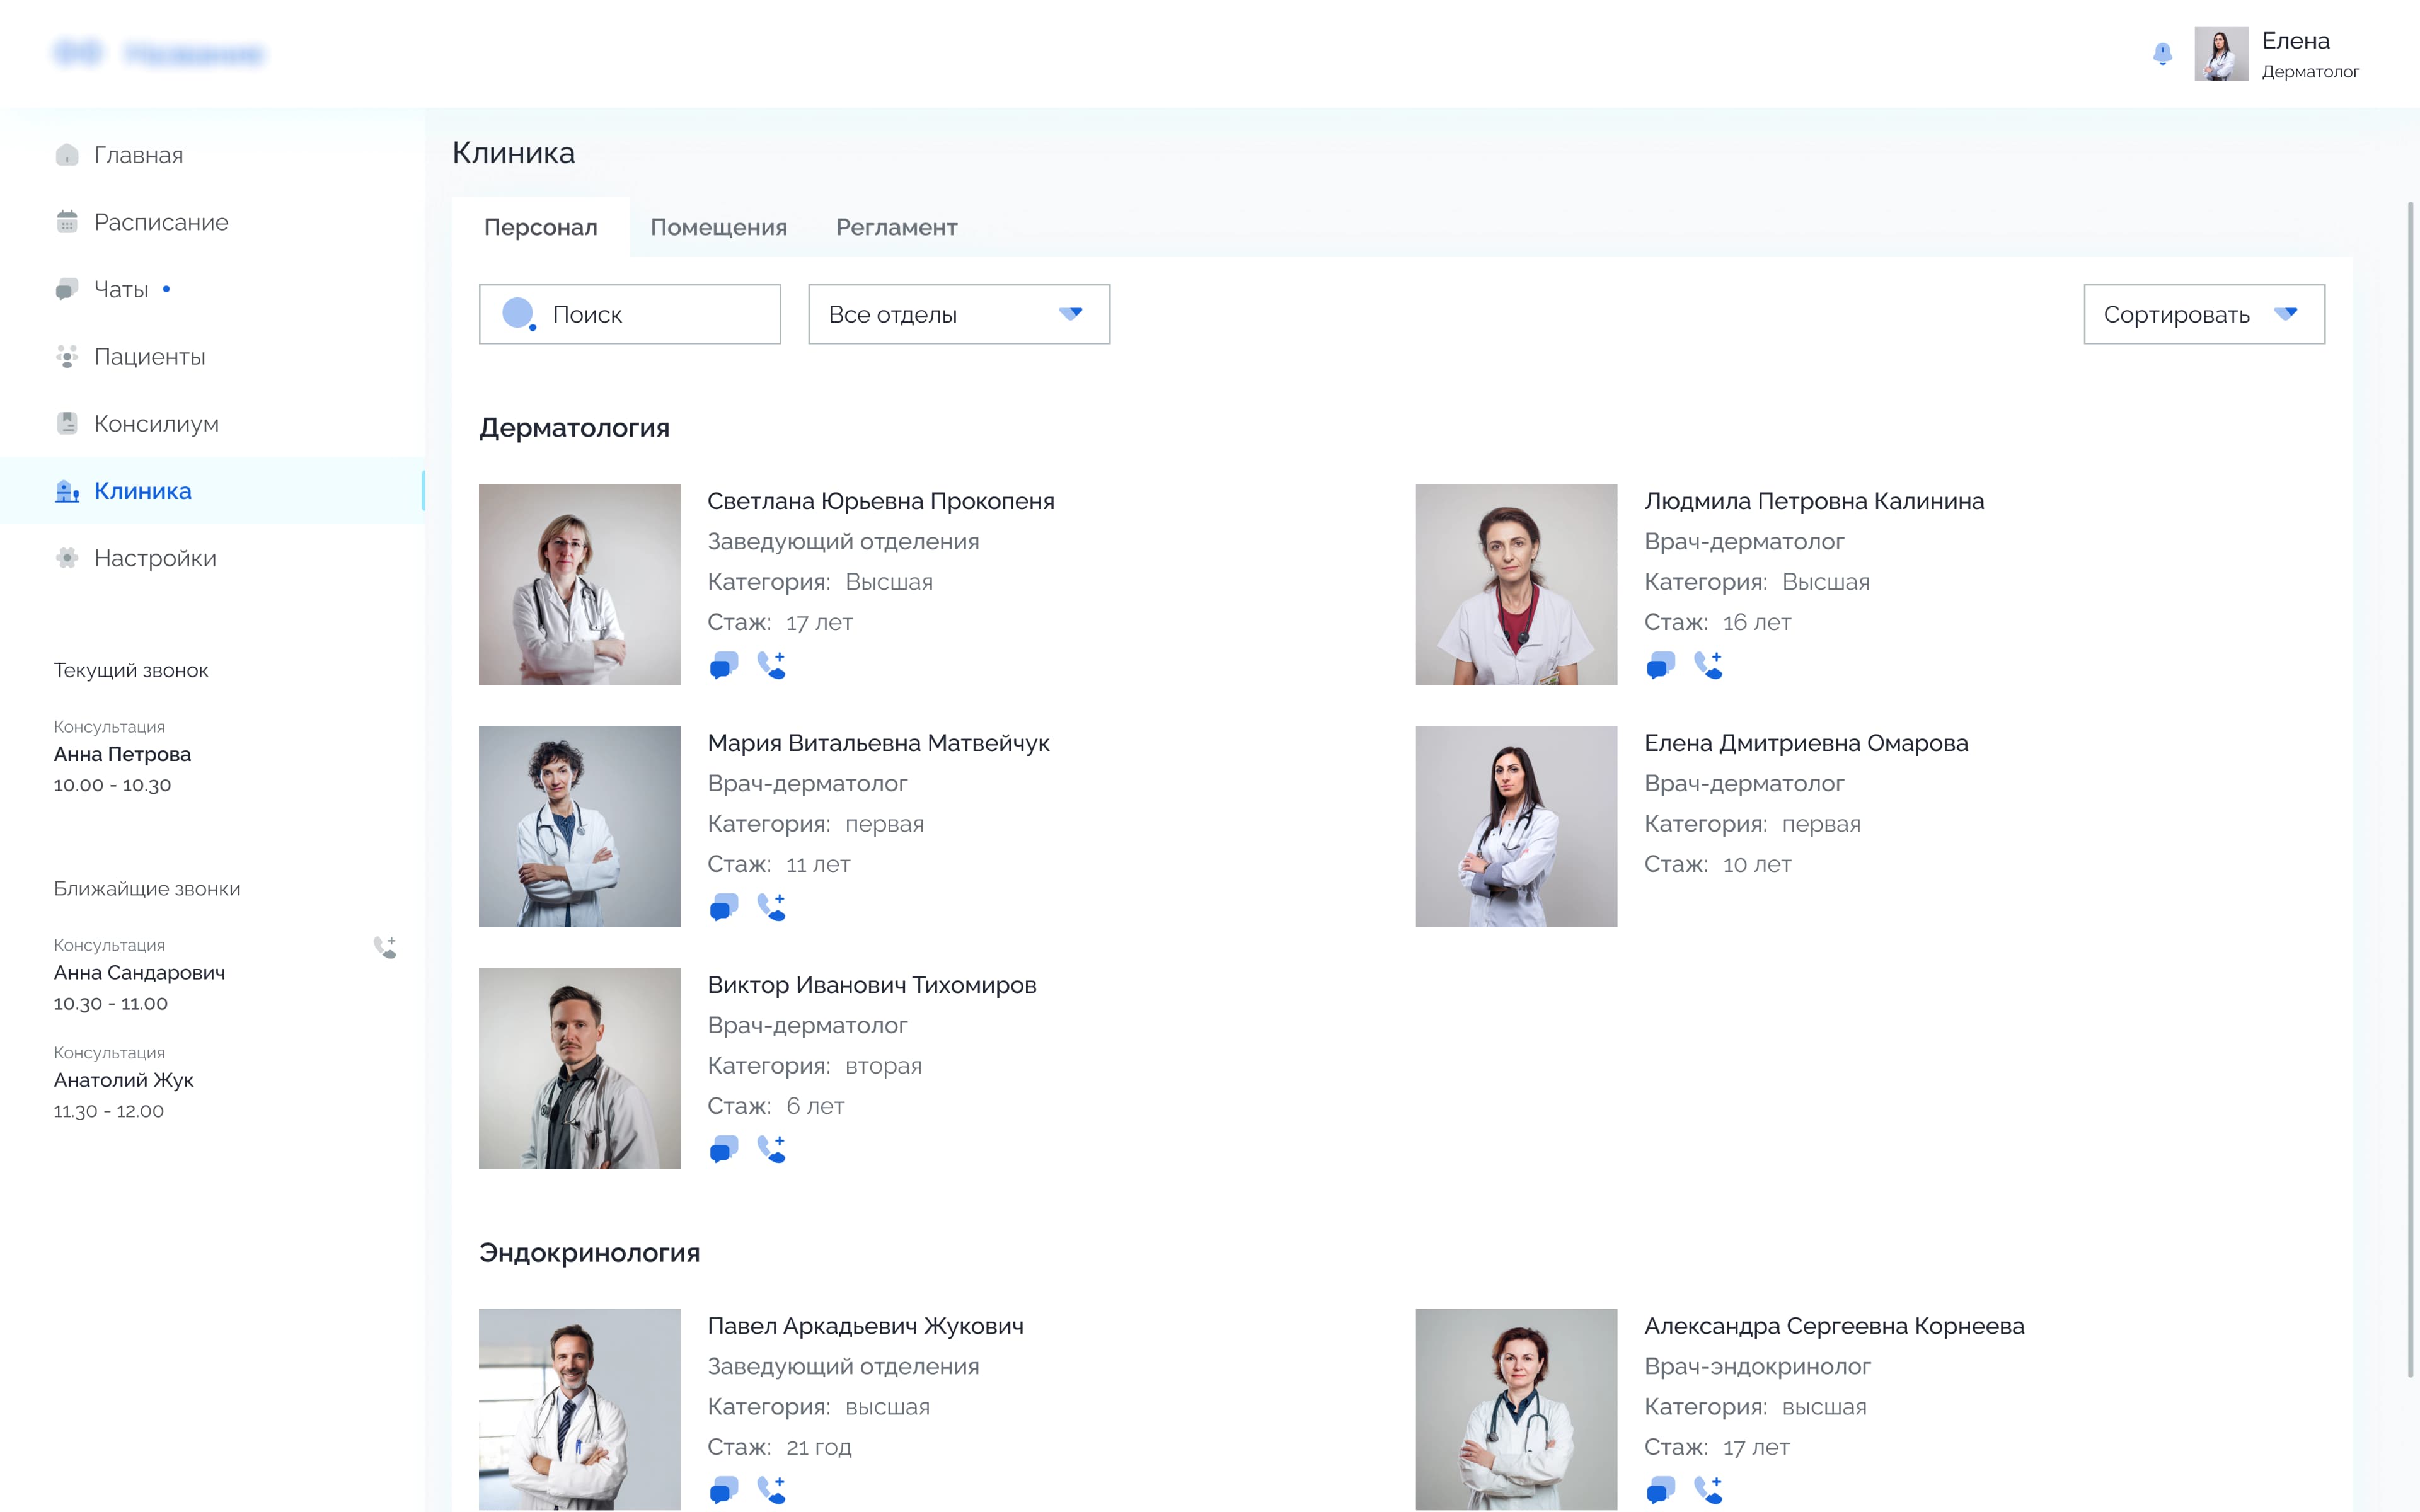Viewport: 2420px width, 1512px height.
Task: Call Александра Сергеевна Корнеева via phone icon
Action: (1708, 1490)
